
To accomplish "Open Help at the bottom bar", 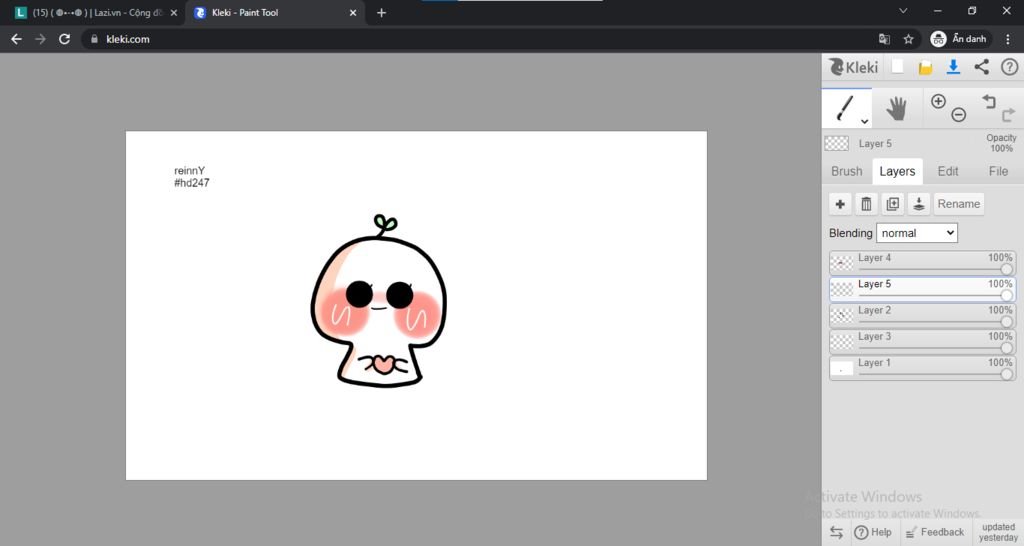I will pos(873,532).
